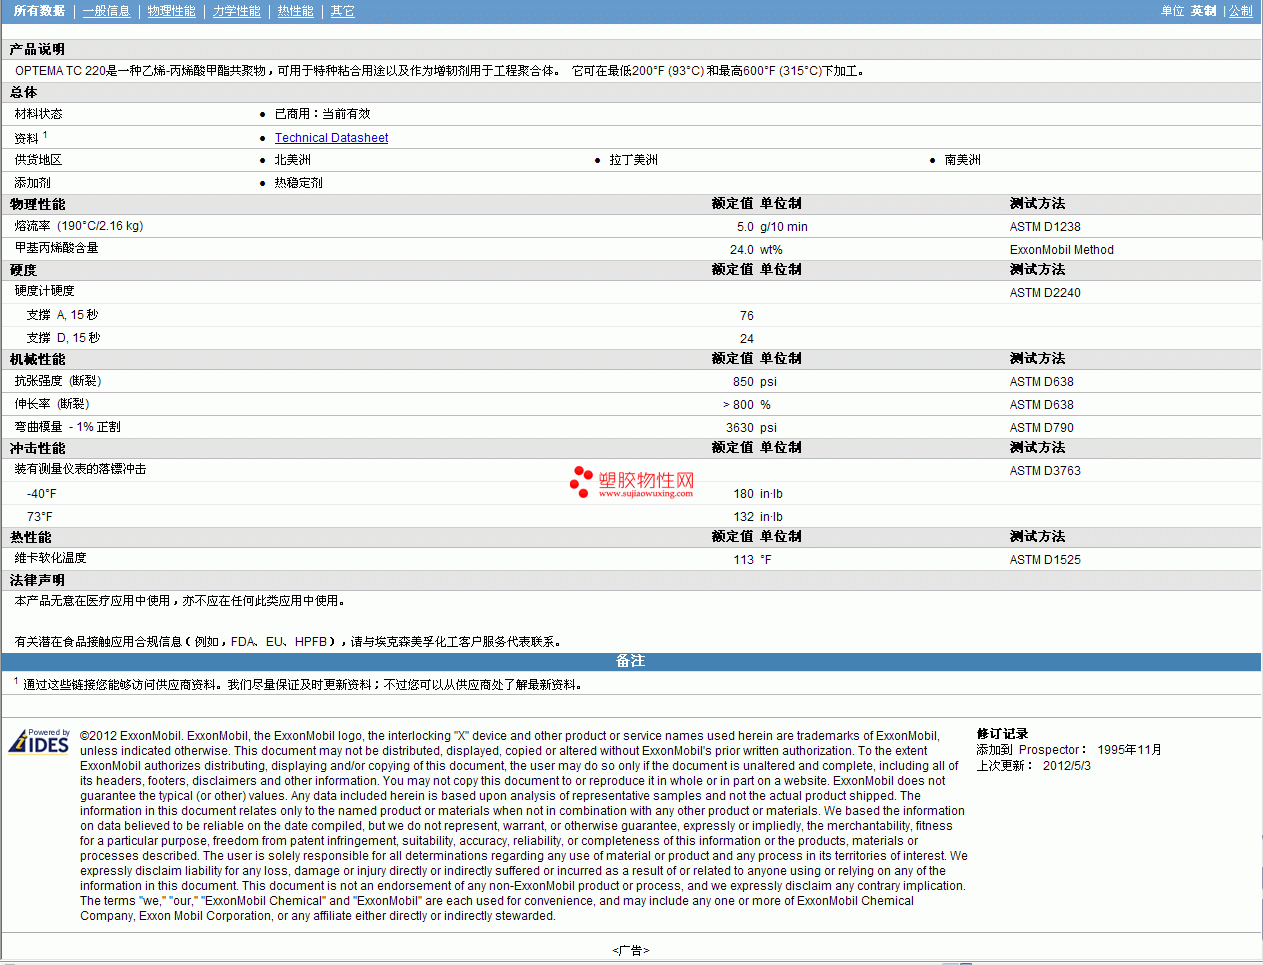Open the 一般信息 tab

click(x=106, y=11)
